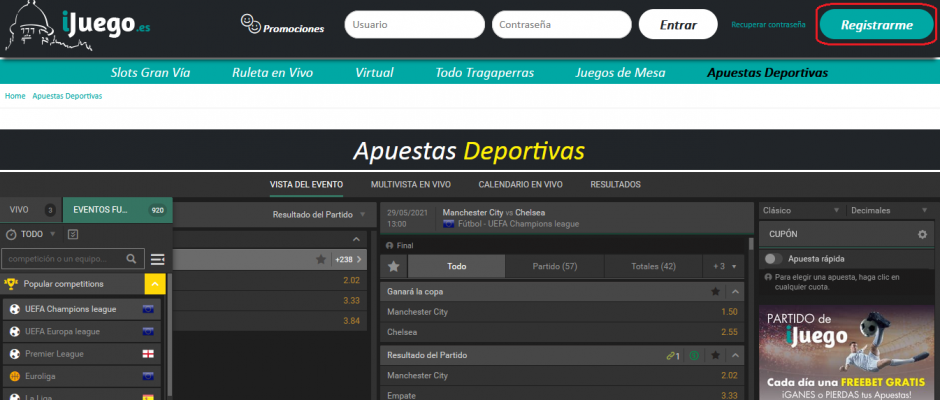Click the iJuego.es logo

78,26
